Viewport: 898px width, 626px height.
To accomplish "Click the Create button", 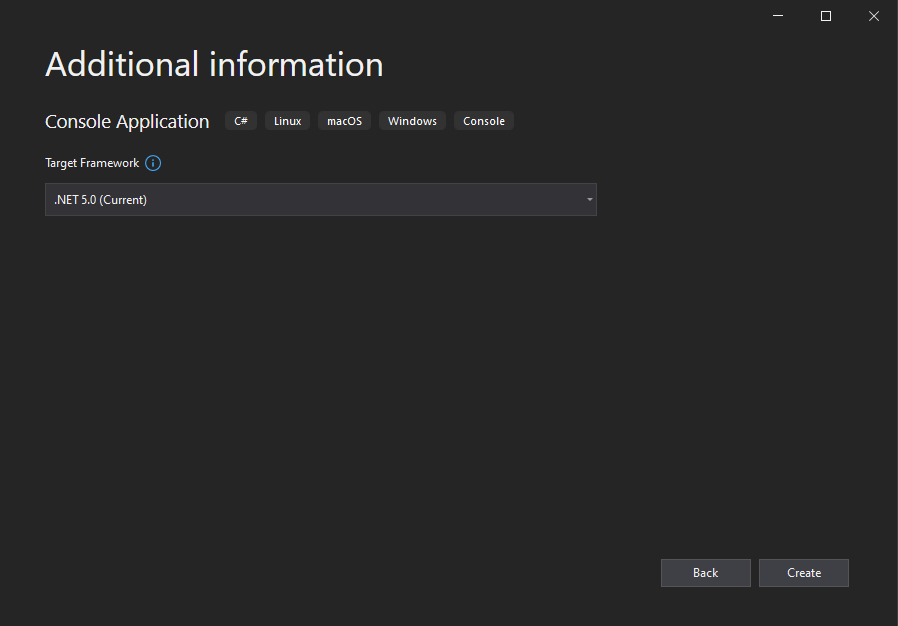I will coord(804,573).
